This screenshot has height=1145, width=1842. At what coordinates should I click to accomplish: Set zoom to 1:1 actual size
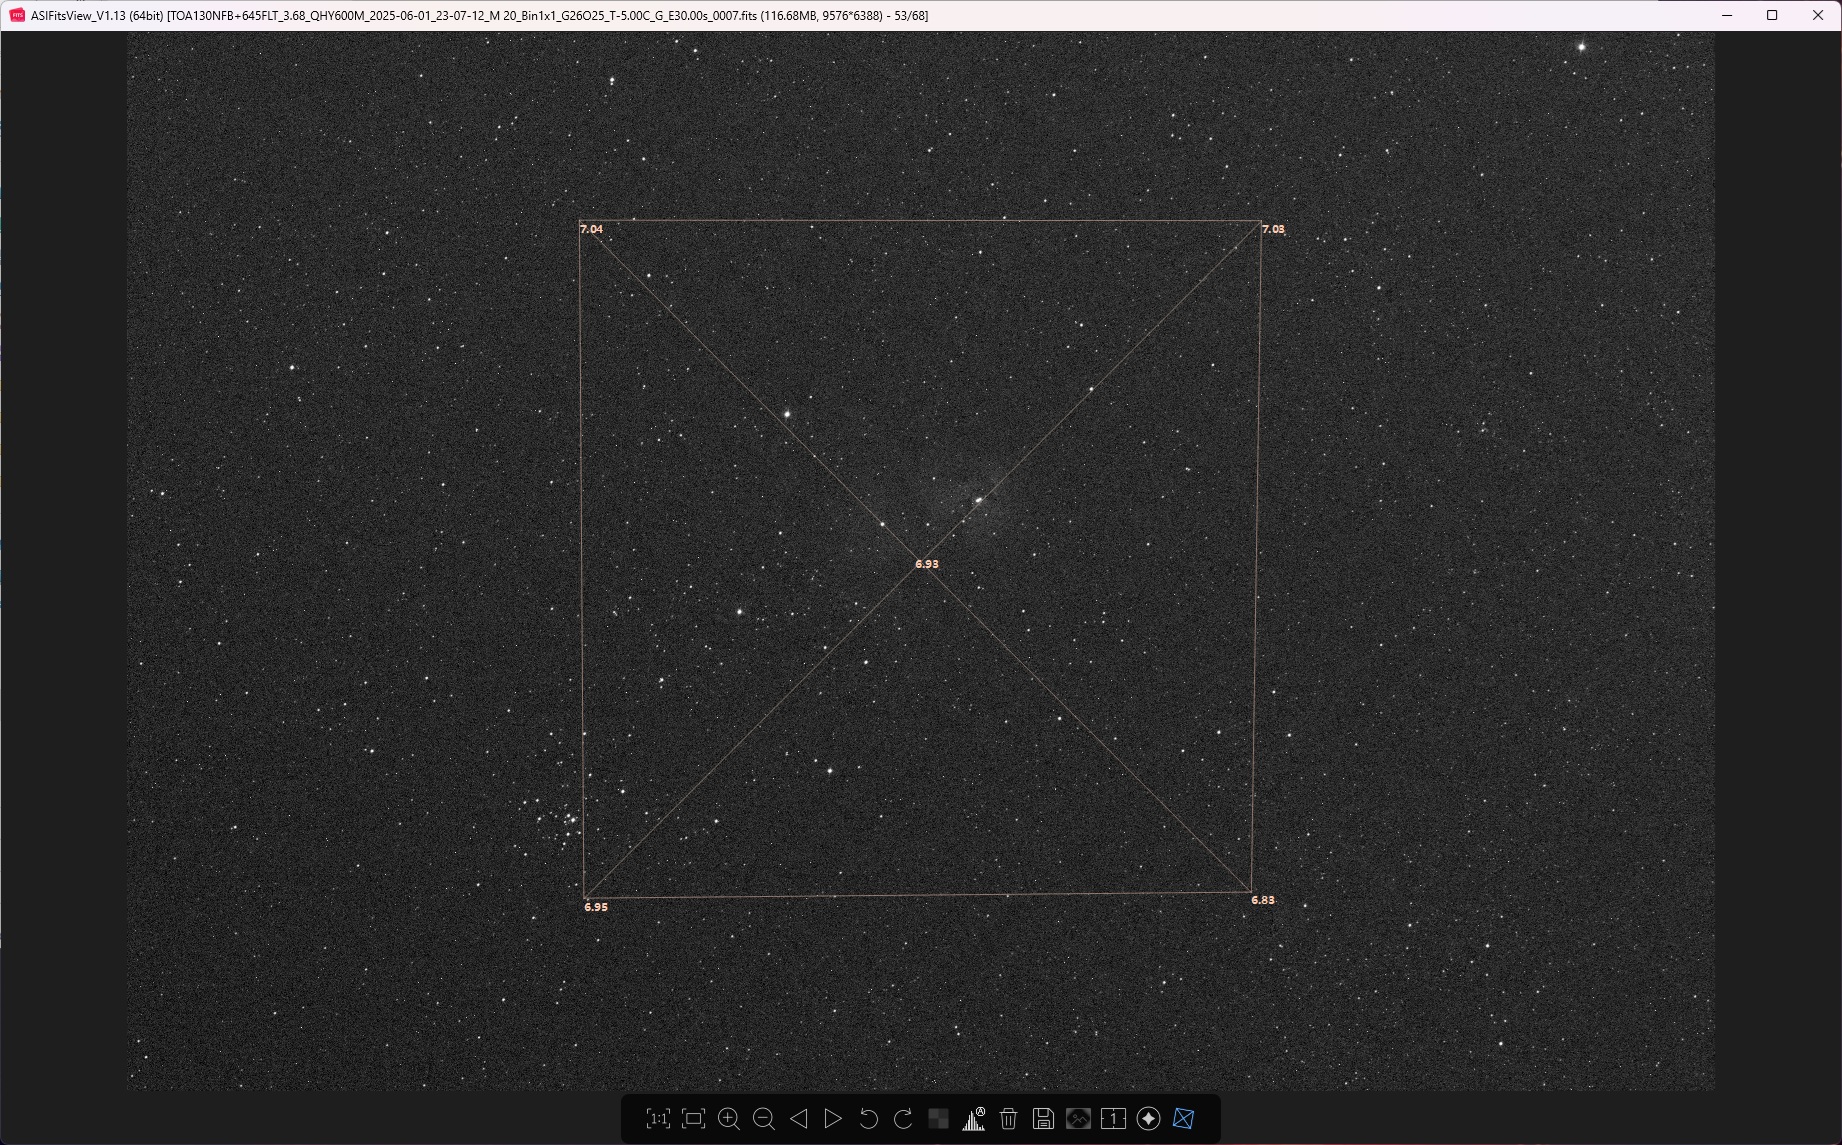[658, 1119]
